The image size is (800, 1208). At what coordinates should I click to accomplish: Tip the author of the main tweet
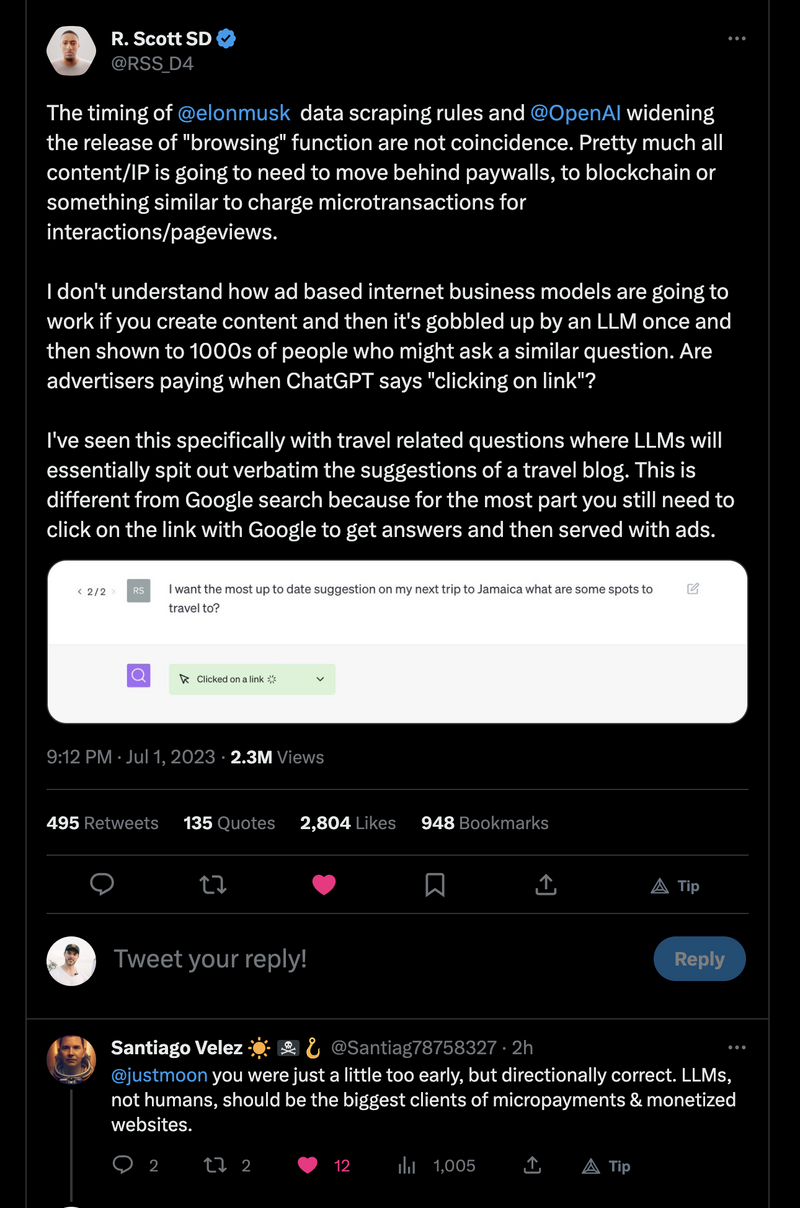click(x=675, y=886)
